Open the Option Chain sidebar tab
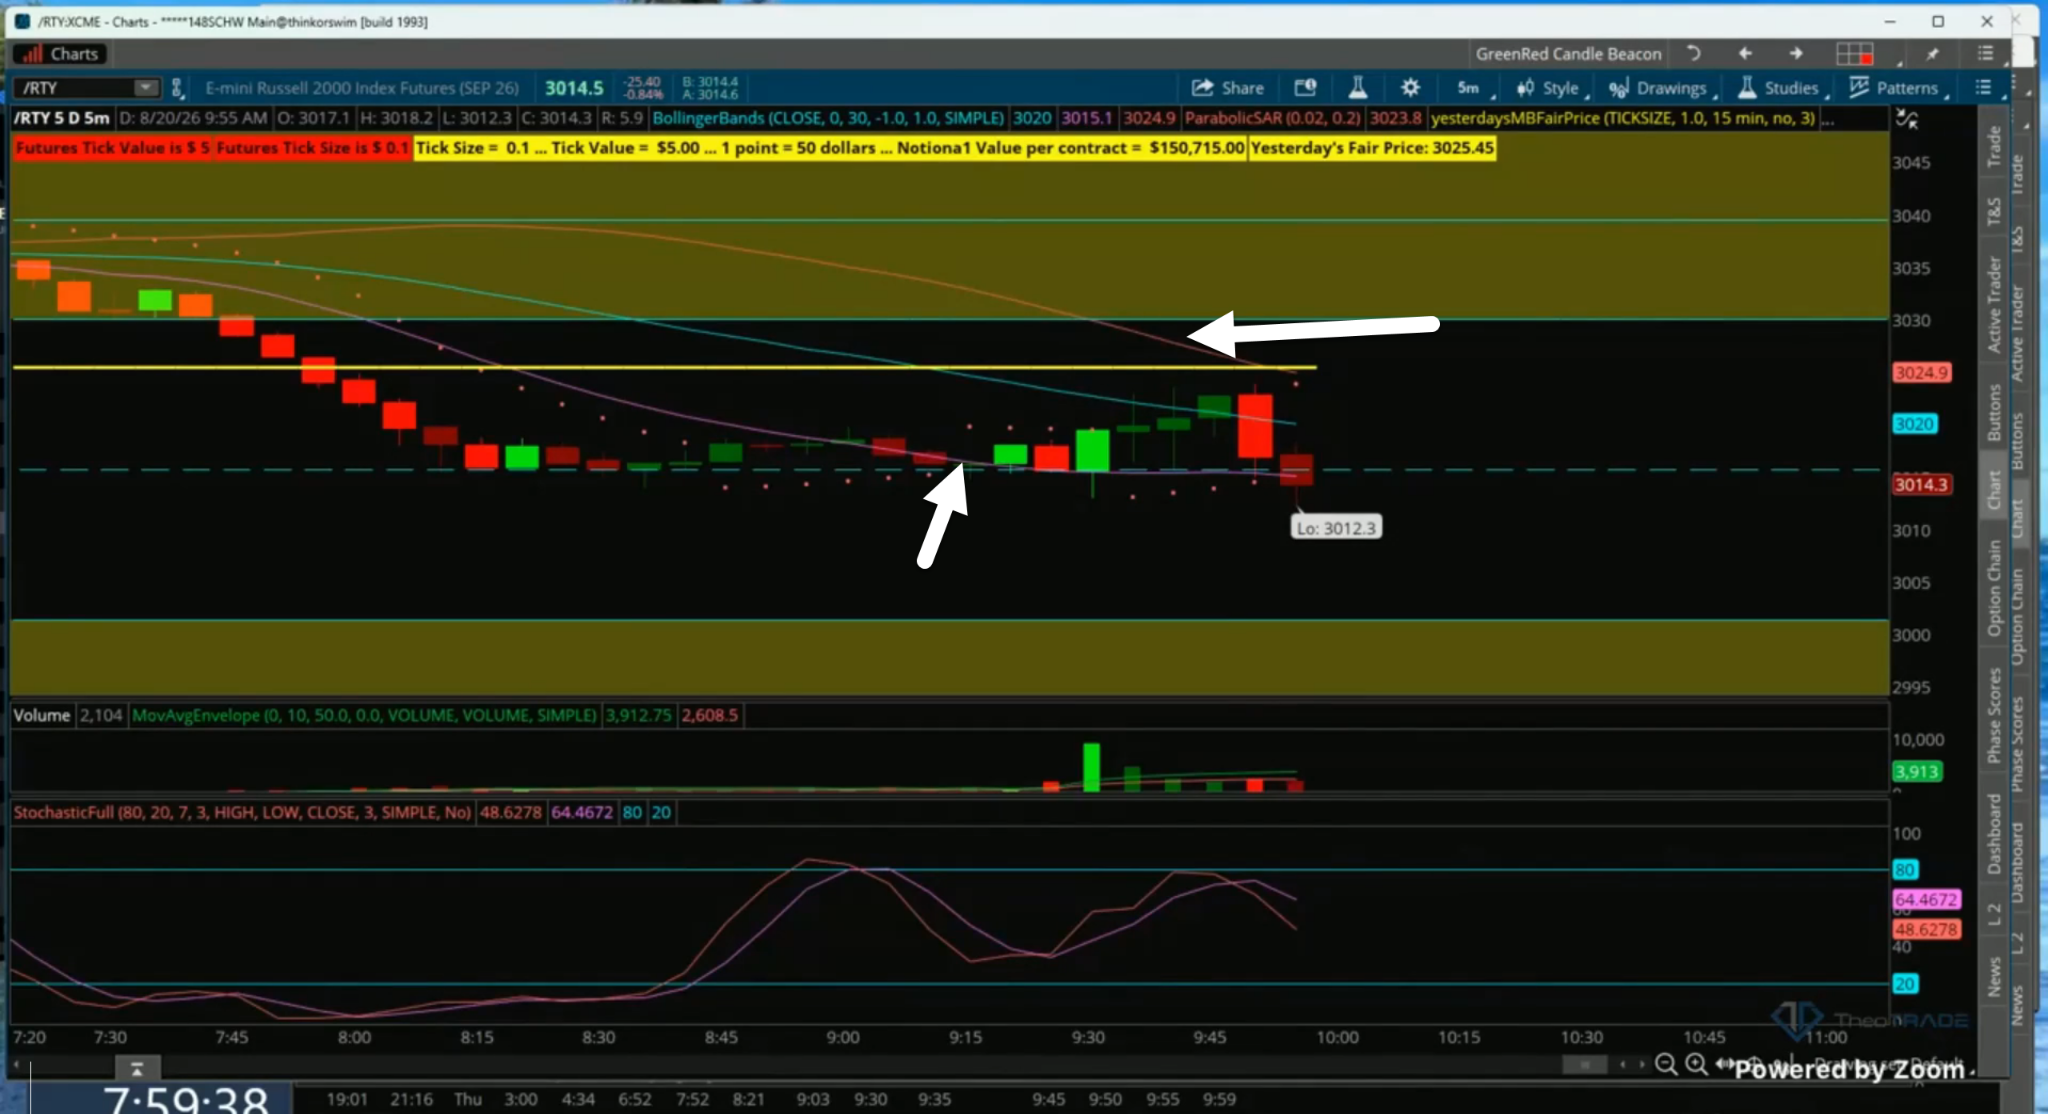Viewport: 2048px width, 1114px height. 1994,588
